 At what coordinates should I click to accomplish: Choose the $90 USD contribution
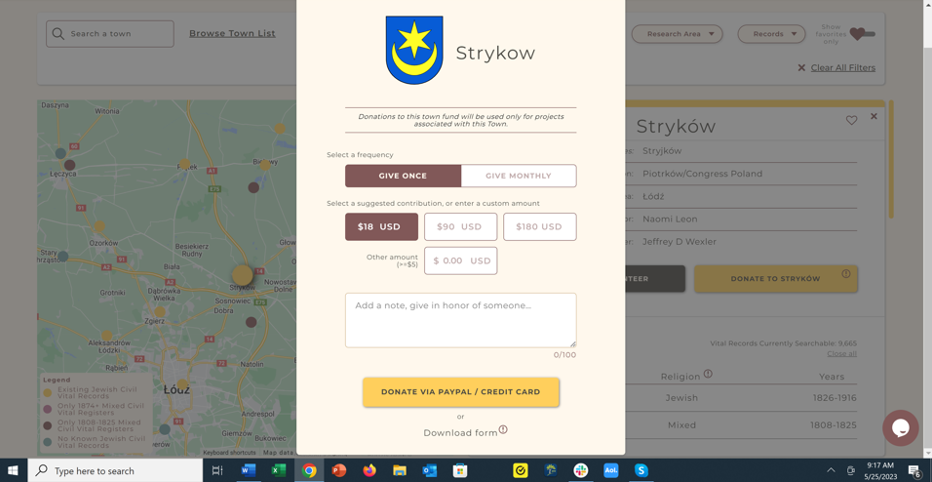coord(460,227)
